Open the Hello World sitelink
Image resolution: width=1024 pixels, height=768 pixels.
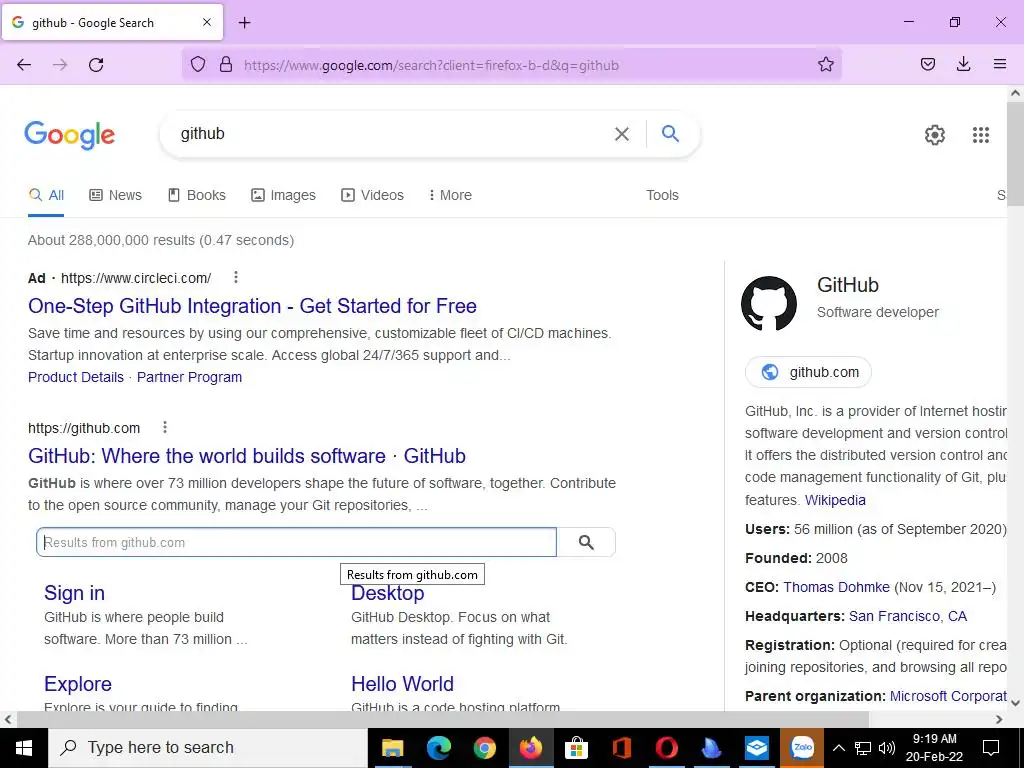[x=402, y=684]
